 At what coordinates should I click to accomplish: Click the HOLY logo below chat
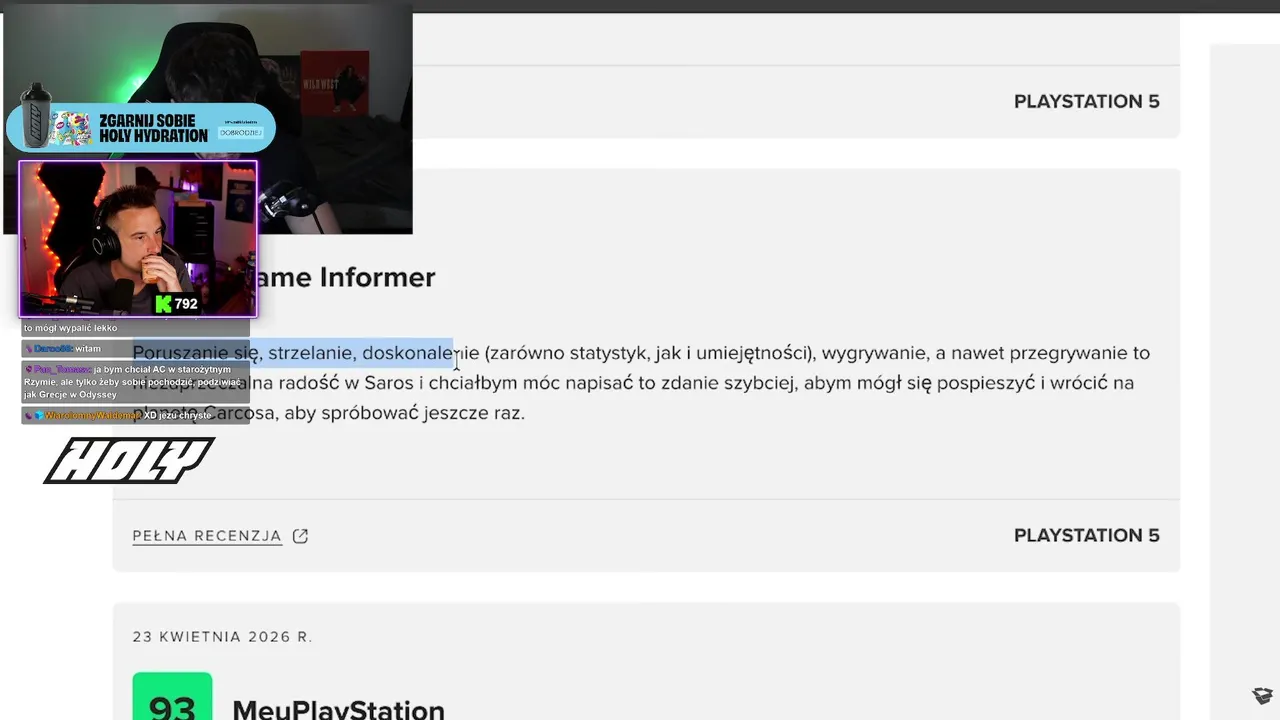click(x=129, y=461)
